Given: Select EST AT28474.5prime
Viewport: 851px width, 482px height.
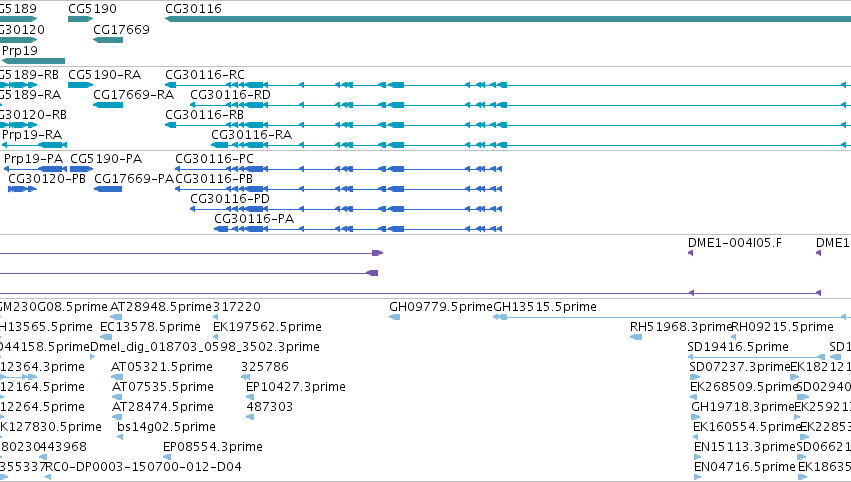Looking at the screenshot, I should pyautogui.click(x=163, y=407).
